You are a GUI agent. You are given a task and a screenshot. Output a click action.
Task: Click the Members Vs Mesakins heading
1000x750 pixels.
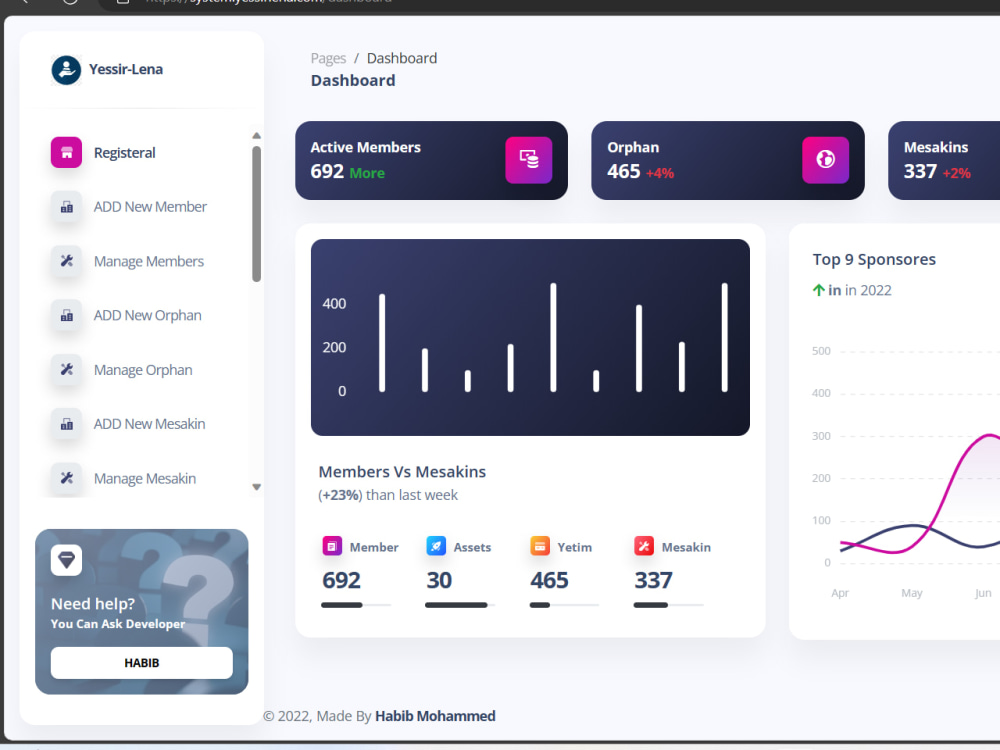[x=402, y=471]
